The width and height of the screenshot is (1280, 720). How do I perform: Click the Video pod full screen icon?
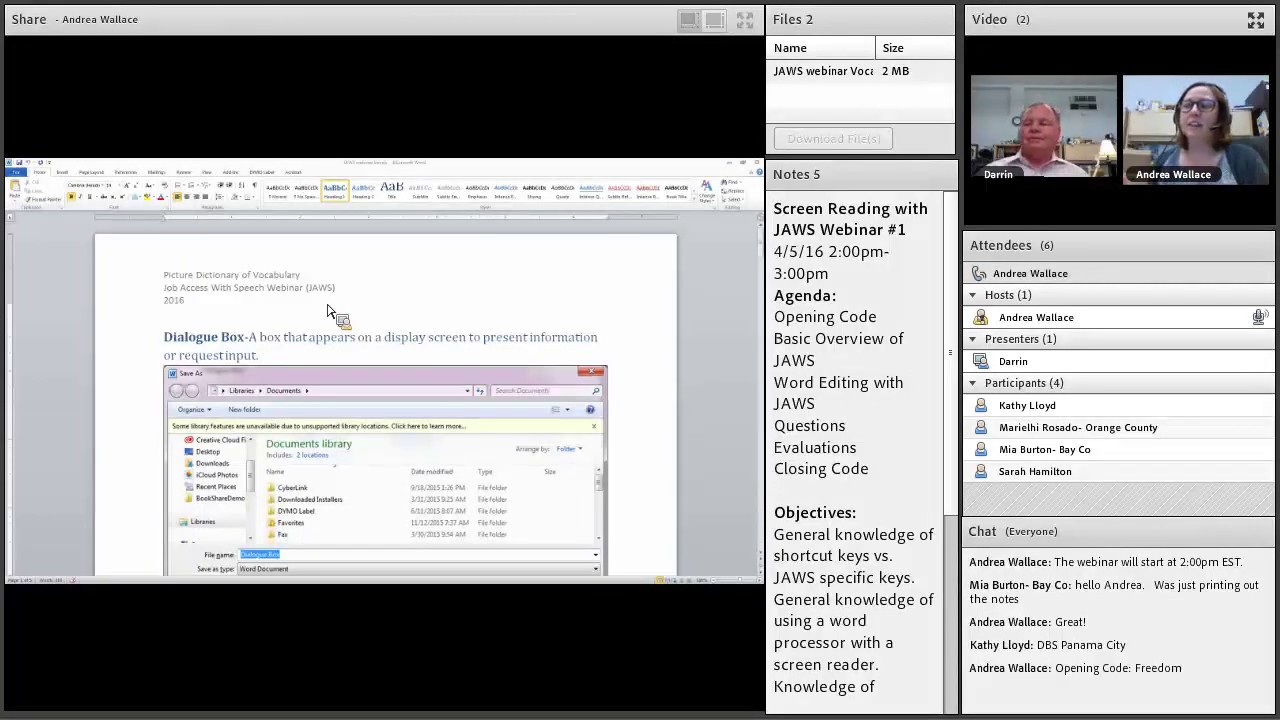1256,19
